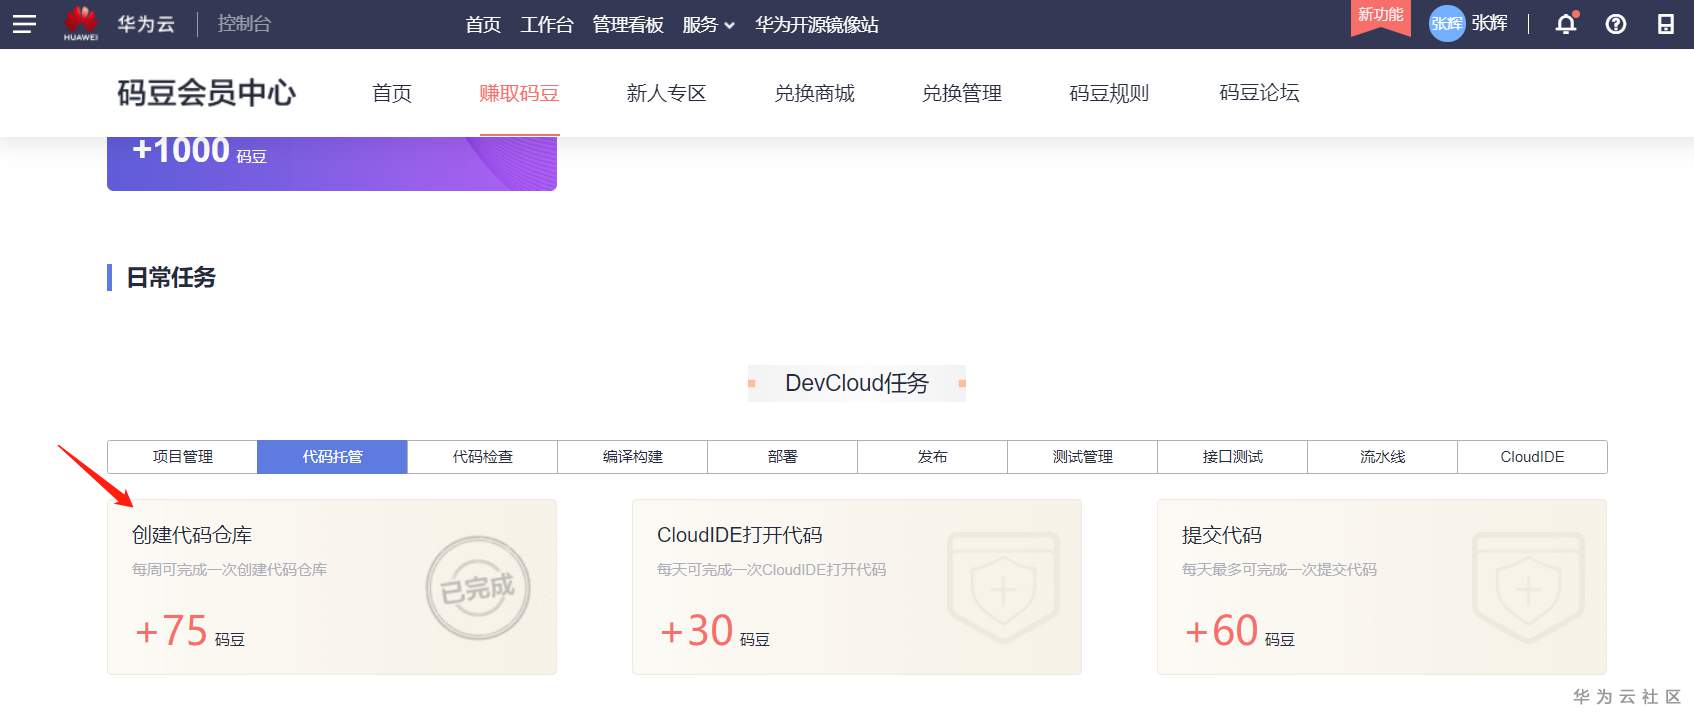Click the rightmost top bar device icon
Image resolution: width=1694 pixels, height=722 pixels.
(1666, 24)
